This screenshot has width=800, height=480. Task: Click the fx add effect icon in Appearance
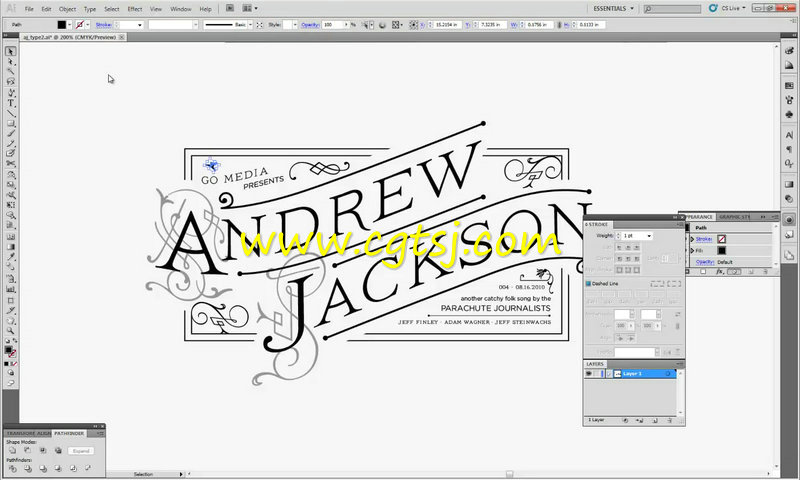720,272
